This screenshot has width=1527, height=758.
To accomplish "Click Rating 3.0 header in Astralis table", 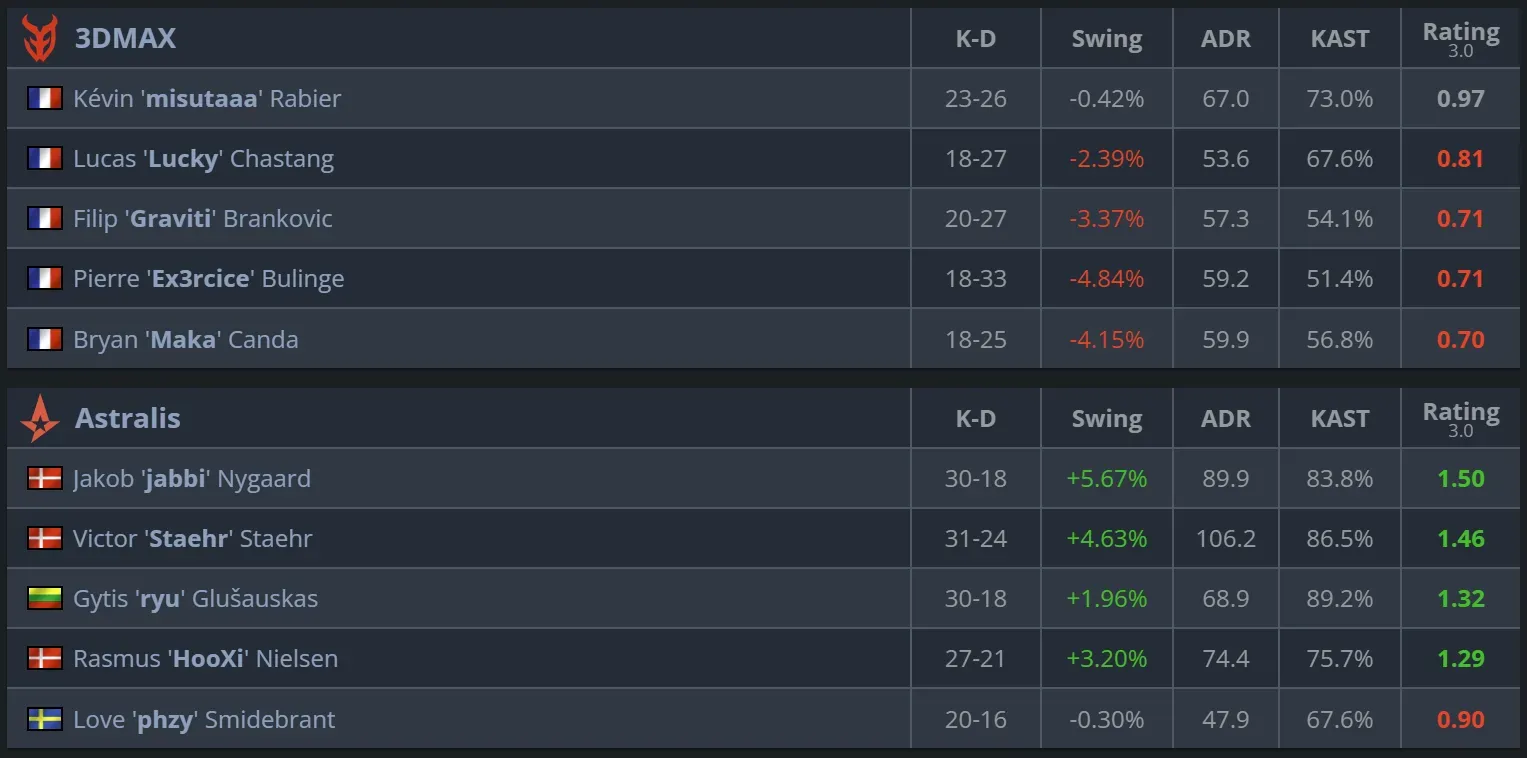I will click(1460, 419).
